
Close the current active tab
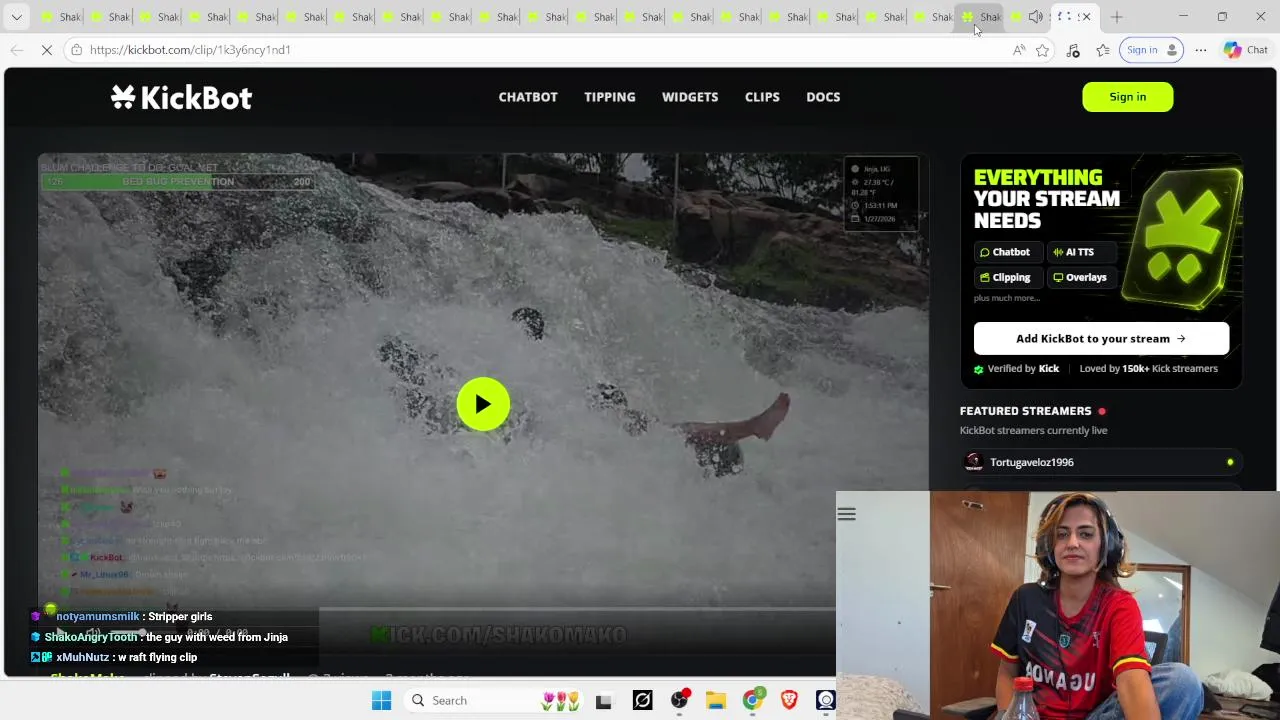(1086, 17)
